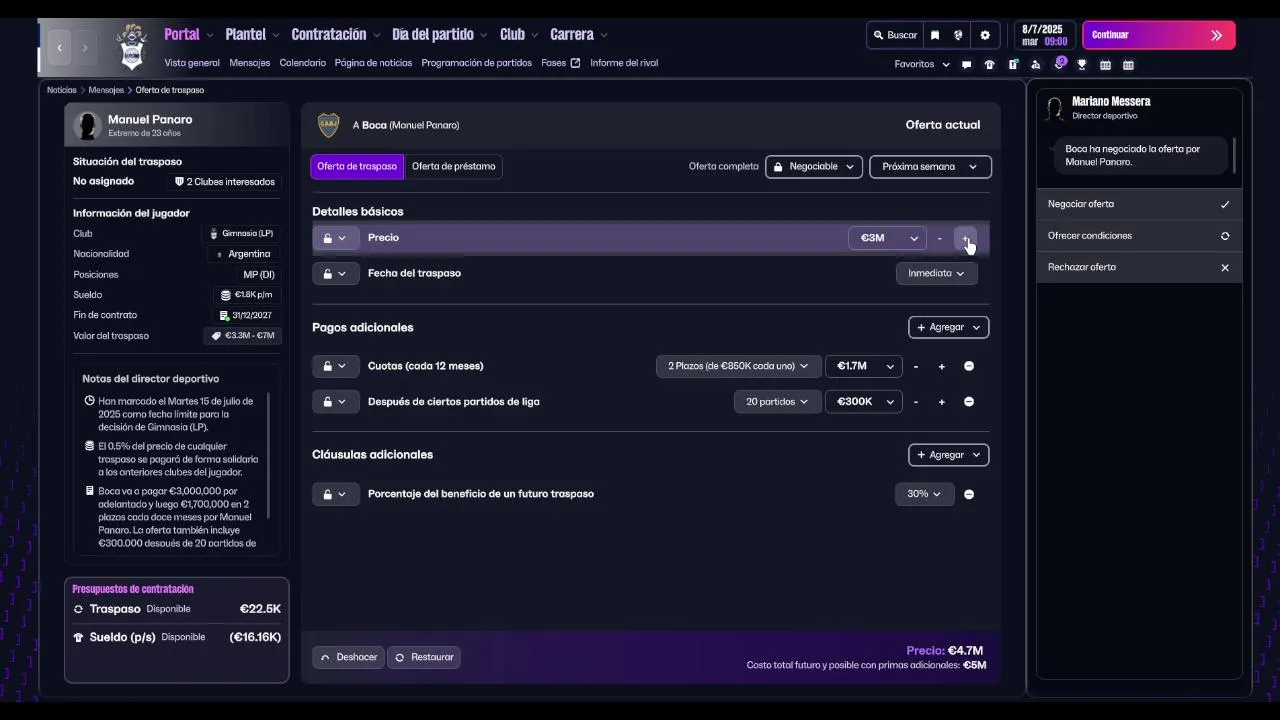Go forward with the right arrow
1280x720 pixels.
click(85, 47)
